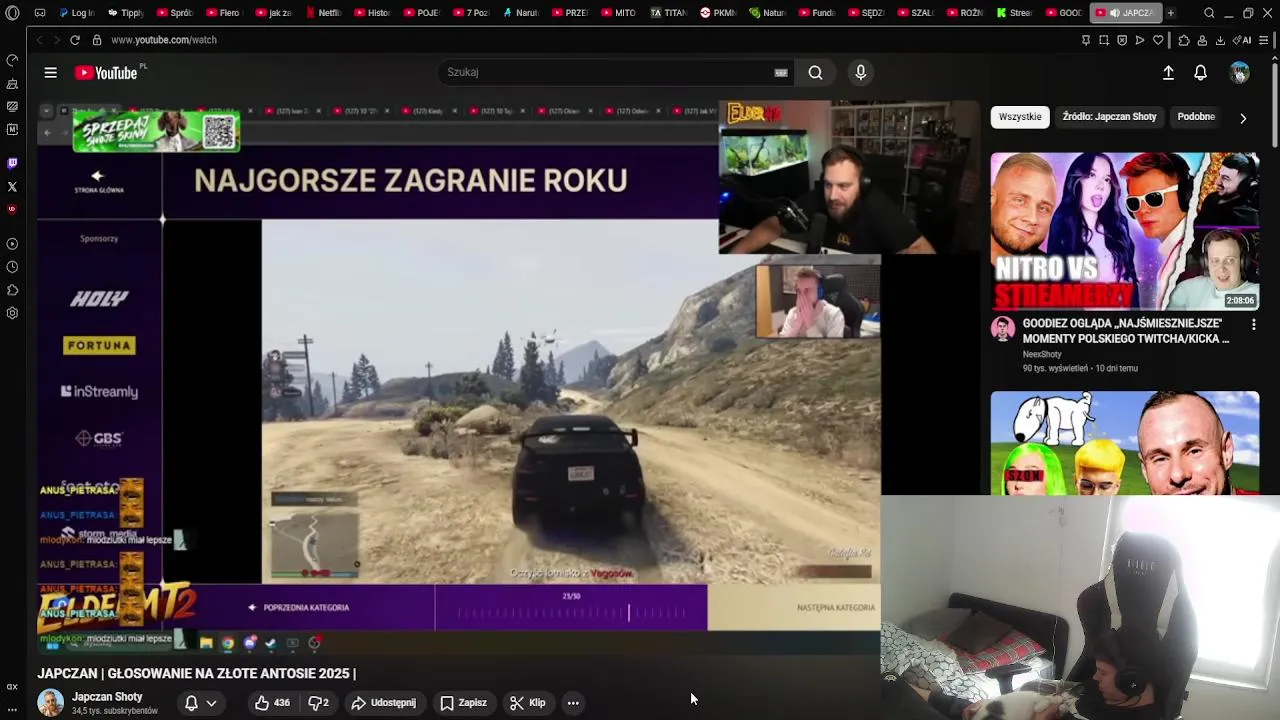Reload the page in the browser
This screenshot has height=720, width=1280.
pos(74,40)
